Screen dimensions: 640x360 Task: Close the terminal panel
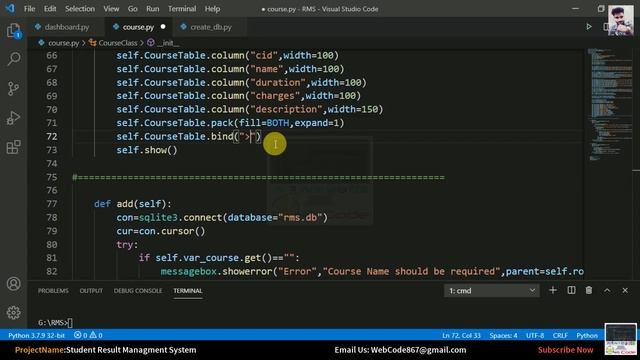tap(625, 290)
